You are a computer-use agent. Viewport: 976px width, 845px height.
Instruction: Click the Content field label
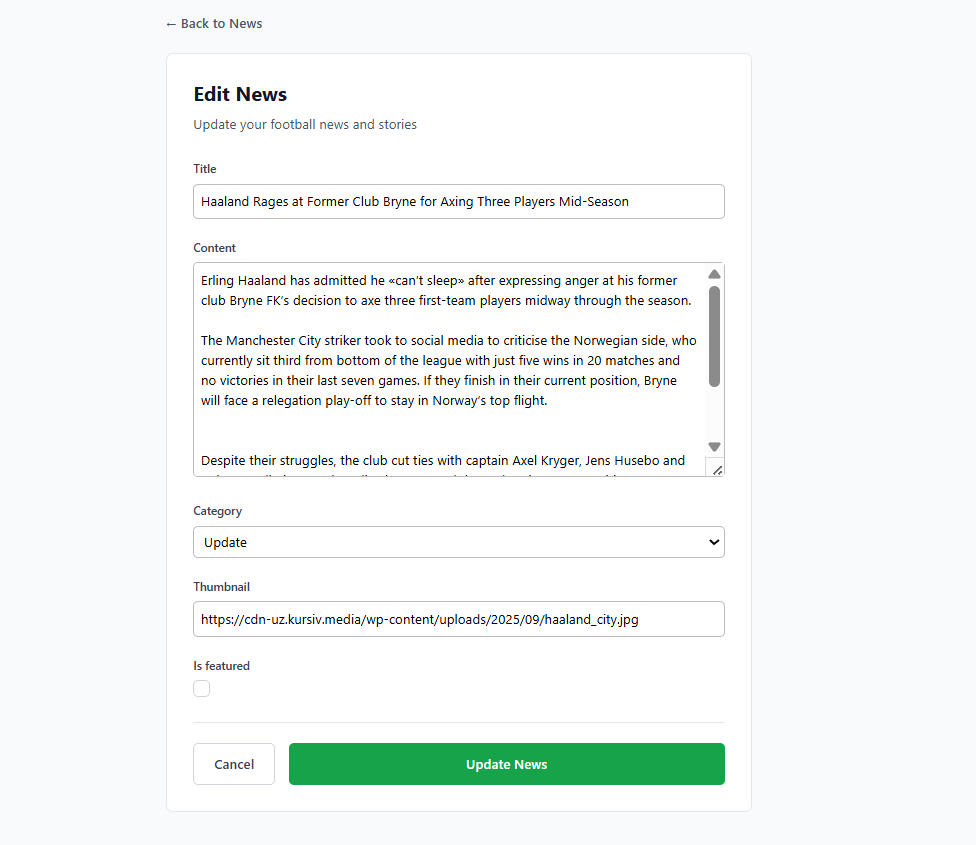coord(215,248)
